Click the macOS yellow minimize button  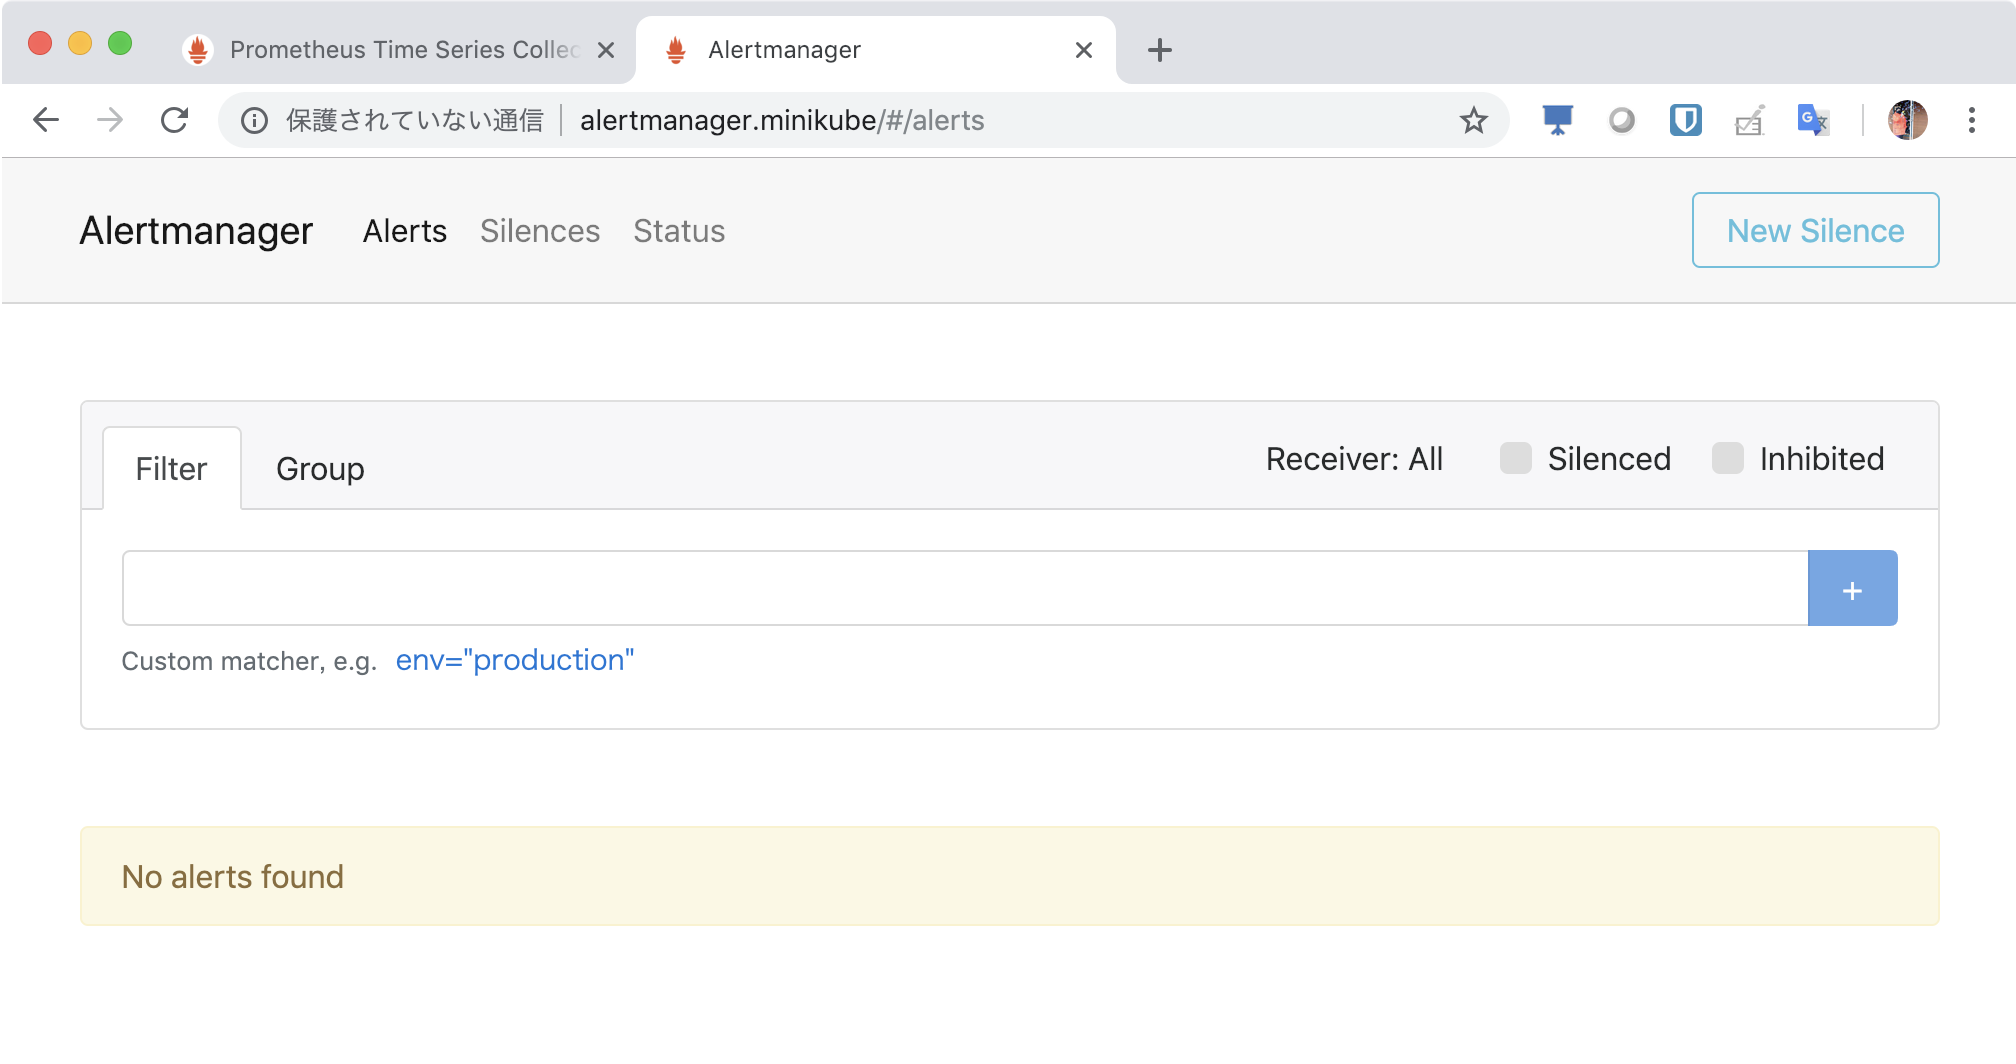point(80,43)
